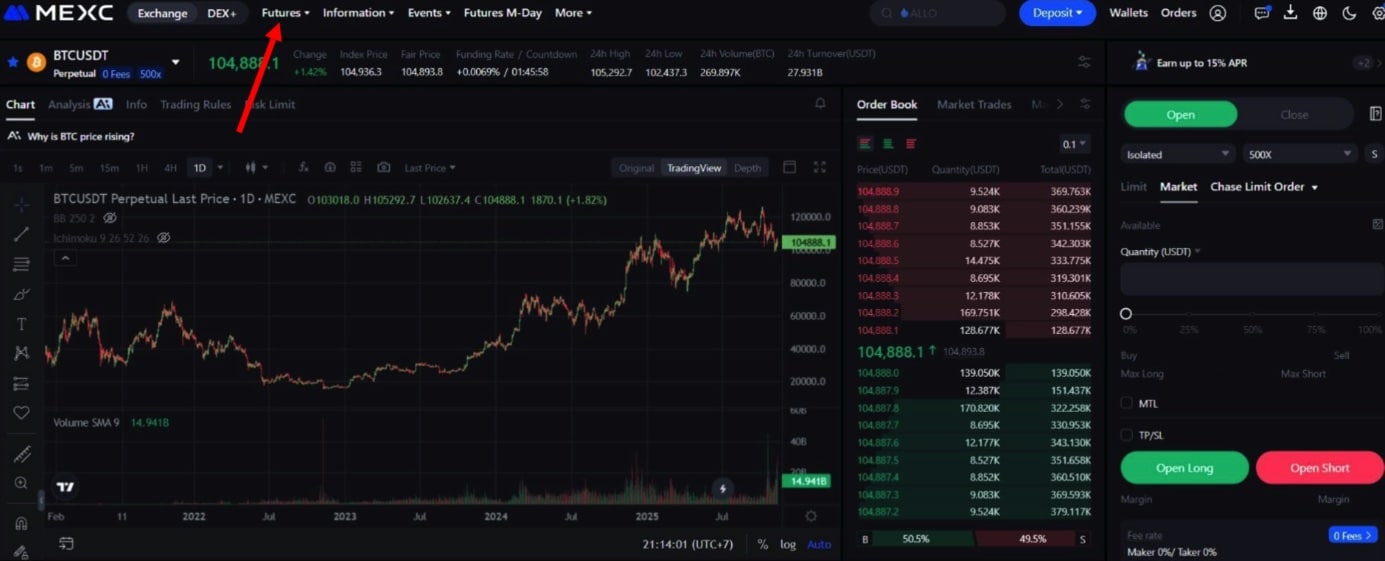Hide the BB 250 2 indicator
Screen dimensions: 1385x561
point(110,218)
